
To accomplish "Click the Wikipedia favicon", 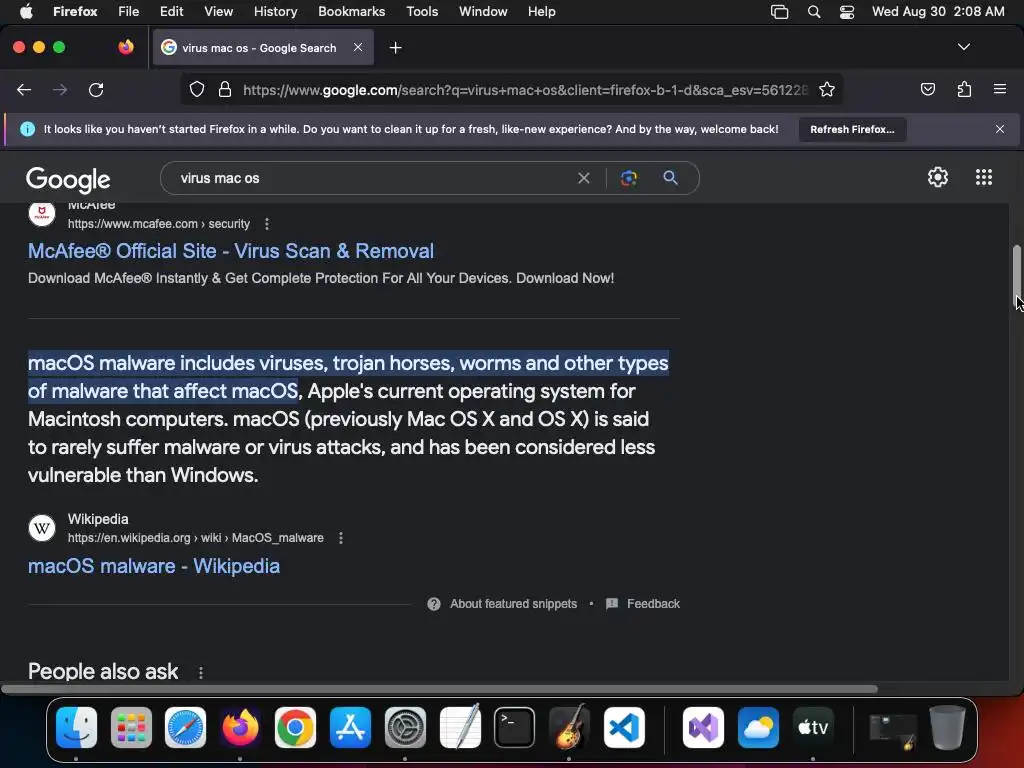I will [x=42, y=528].
